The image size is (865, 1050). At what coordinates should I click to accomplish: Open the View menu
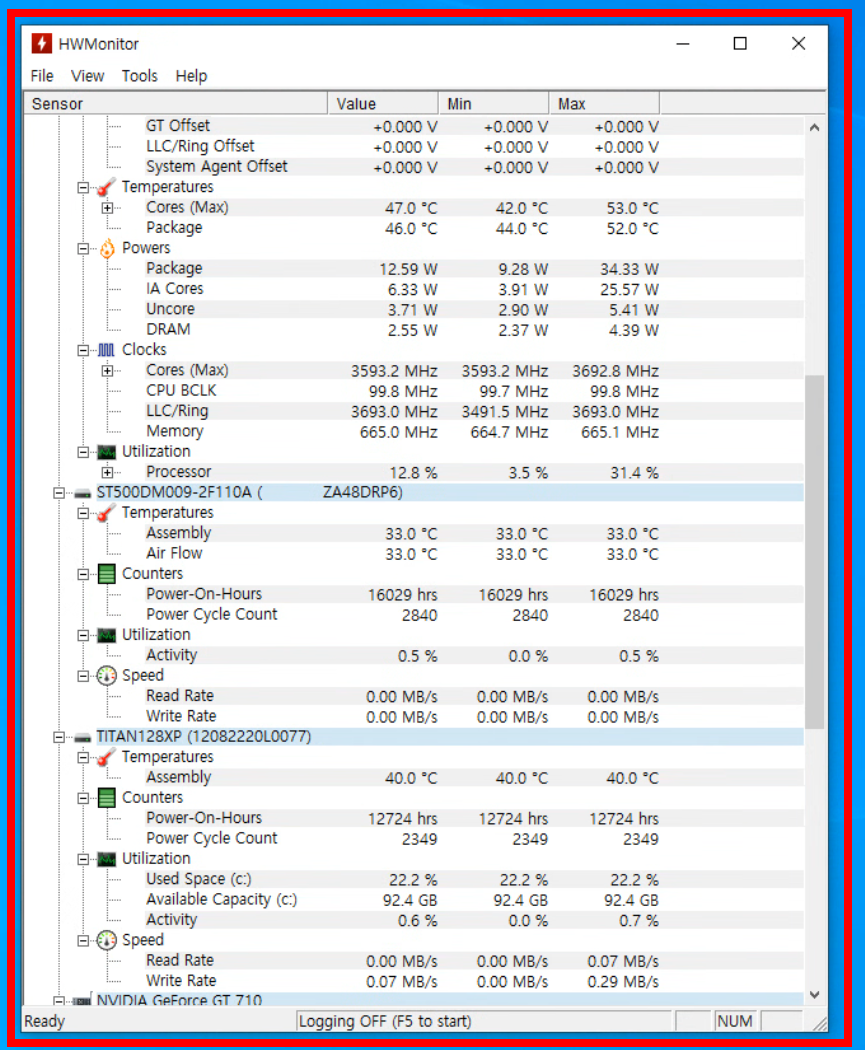[88, 76]
